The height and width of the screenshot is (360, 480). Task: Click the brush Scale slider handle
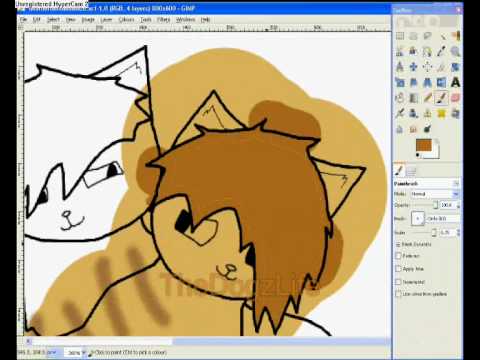pyautogui.click(x=434, y=232)
